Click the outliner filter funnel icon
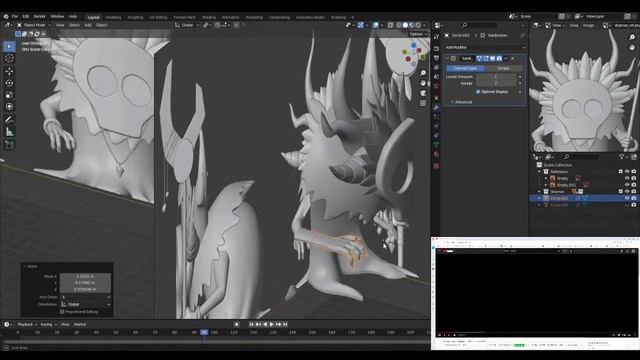This screenshot has height=360, width=640. (622, 157)
